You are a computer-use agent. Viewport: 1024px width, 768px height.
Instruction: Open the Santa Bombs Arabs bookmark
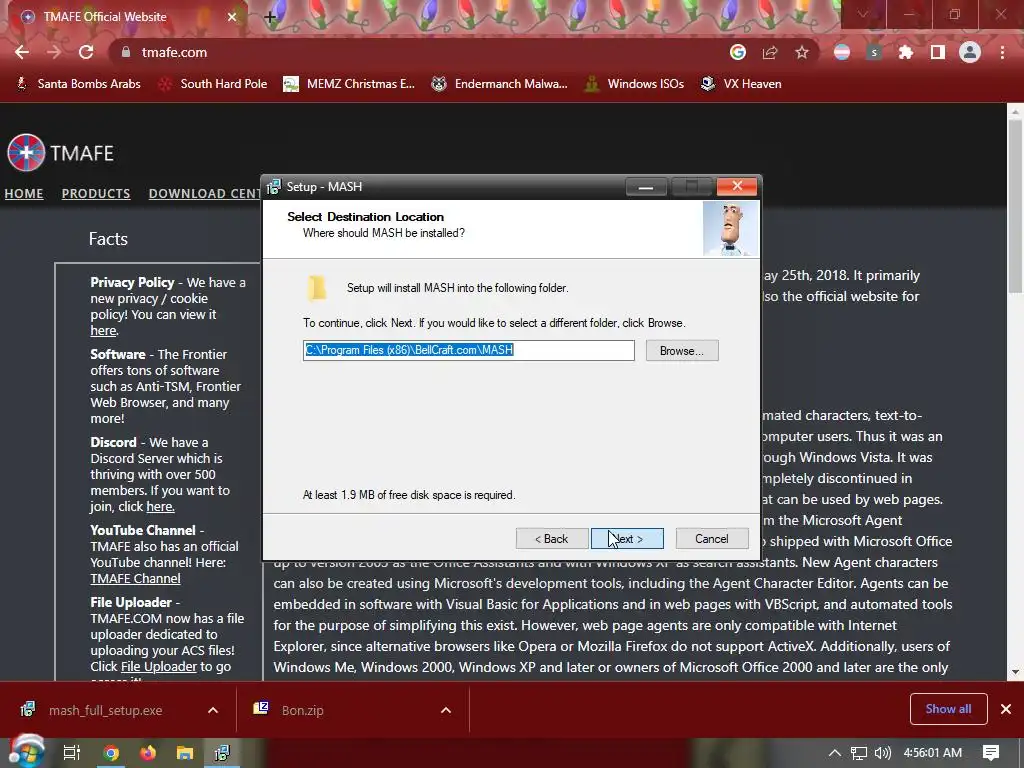[78, 84]
